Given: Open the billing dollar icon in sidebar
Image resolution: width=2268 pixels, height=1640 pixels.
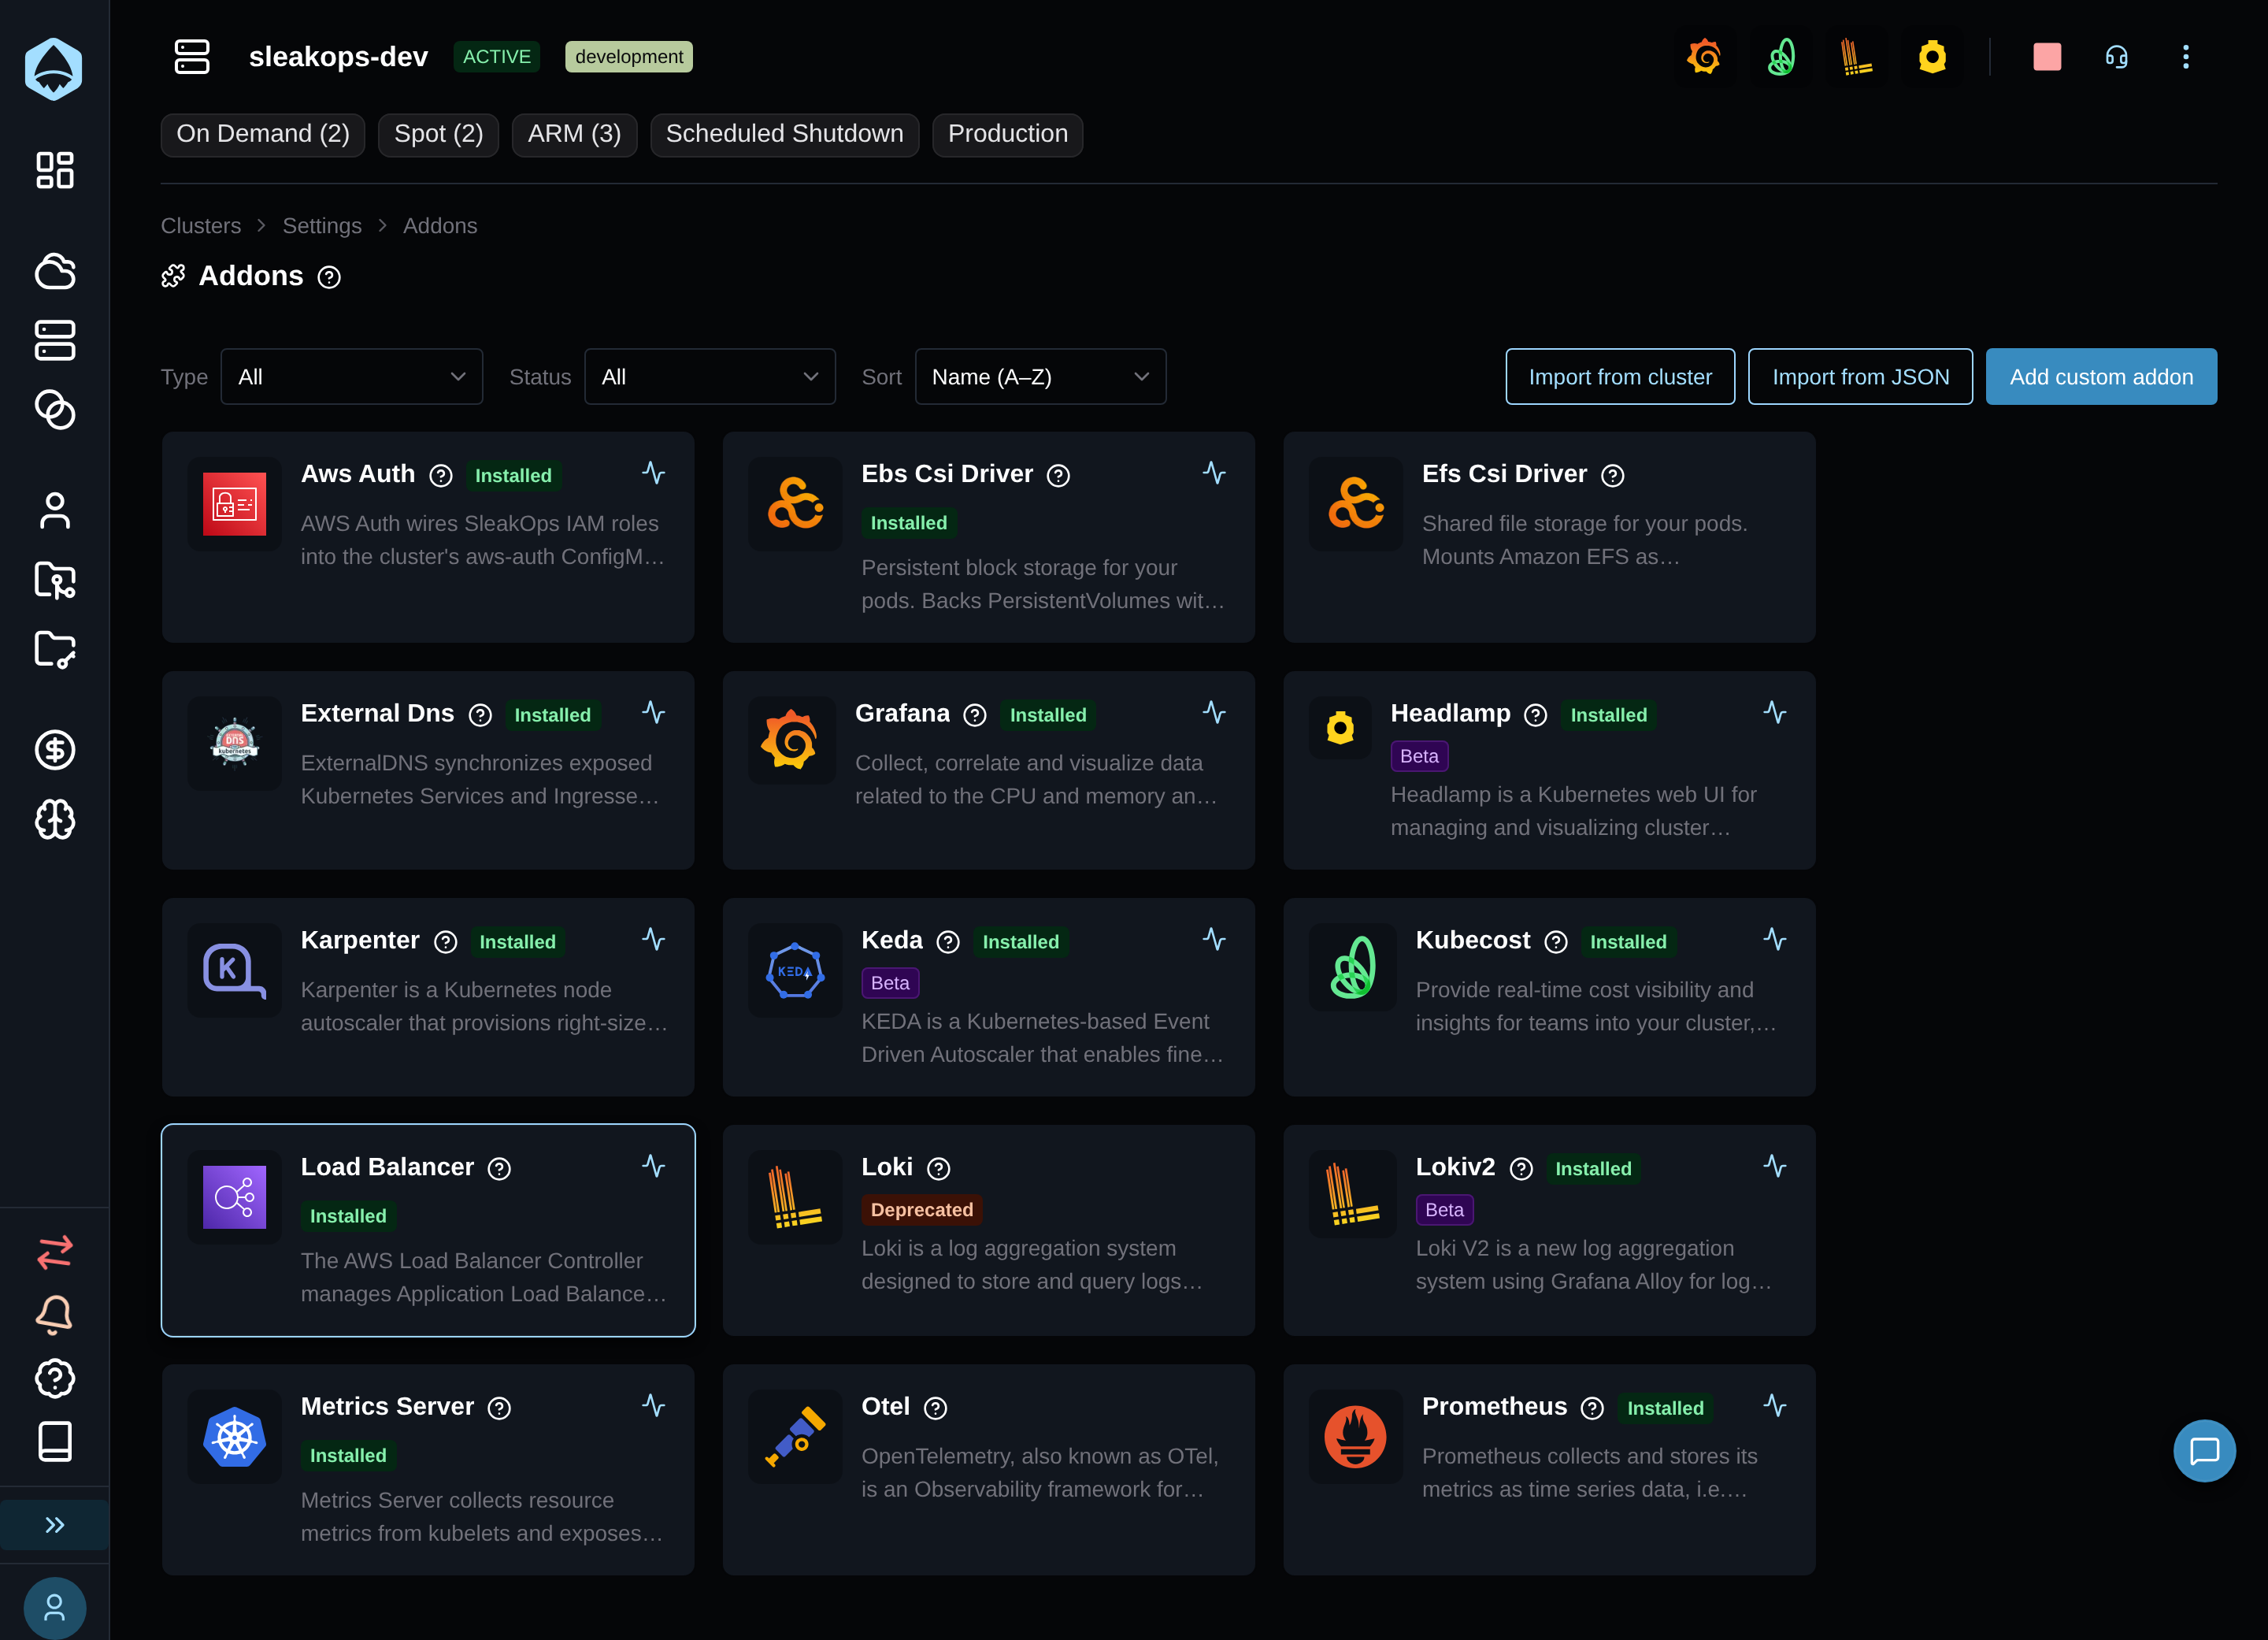Looking at the screenshot, I should click(x=55, y=750).
